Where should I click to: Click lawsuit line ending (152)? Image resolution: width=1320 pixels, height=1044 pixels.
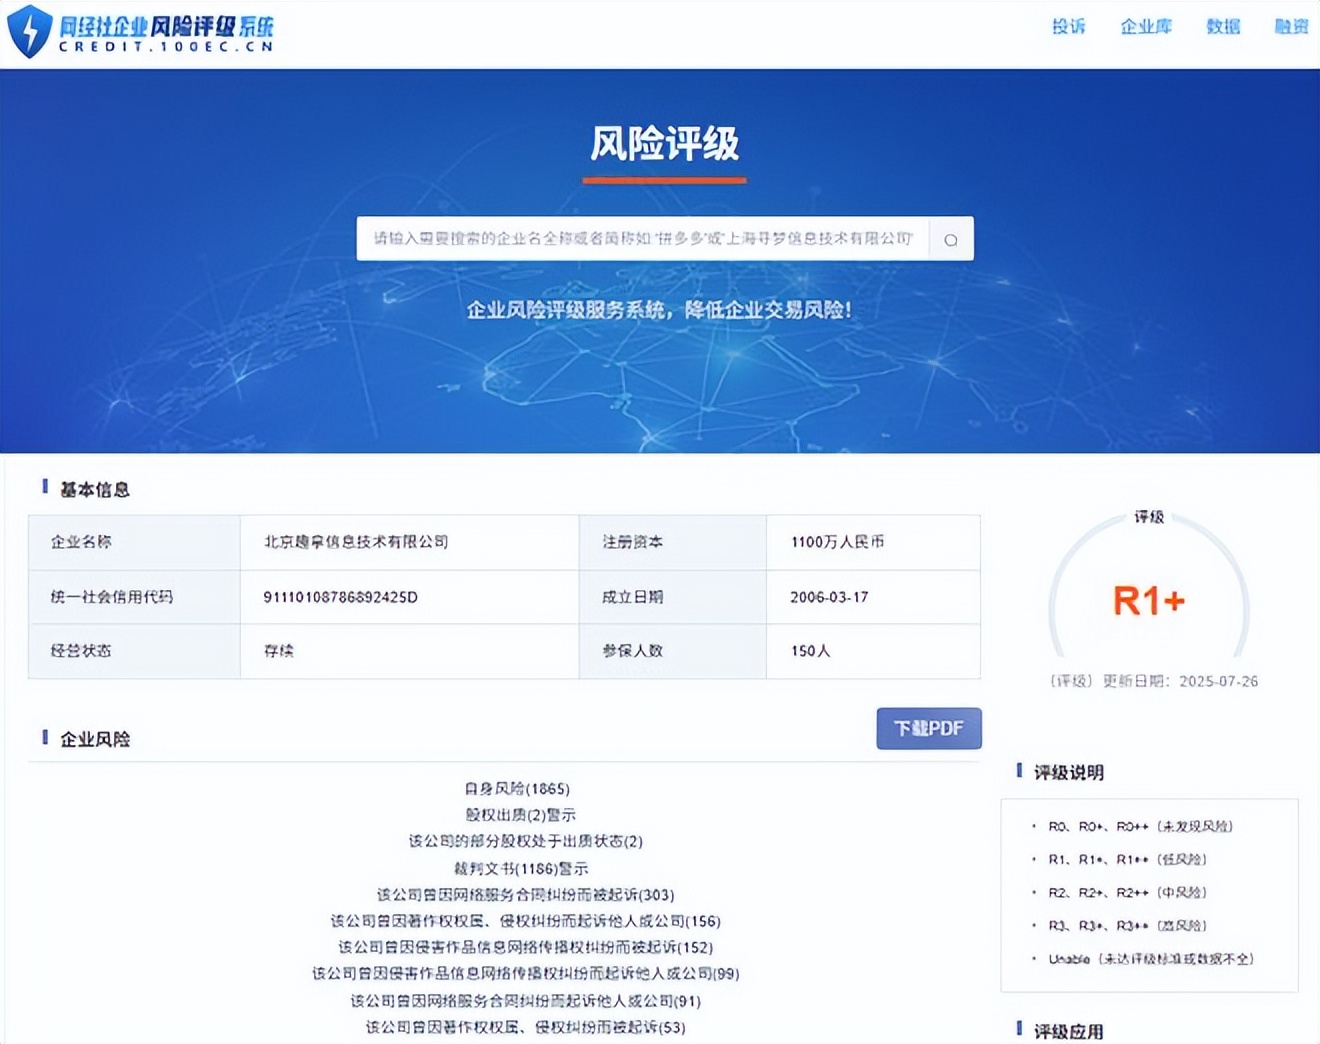[525, 947]
